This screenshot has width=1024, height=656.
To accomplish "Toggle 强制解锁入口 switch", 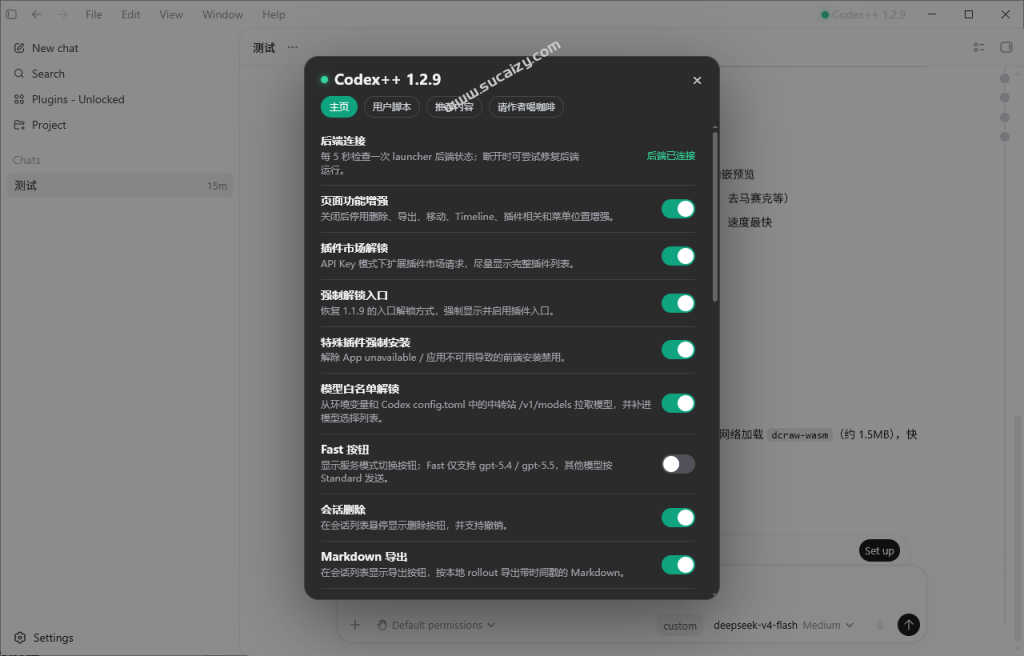I will (x=677, y=303).
